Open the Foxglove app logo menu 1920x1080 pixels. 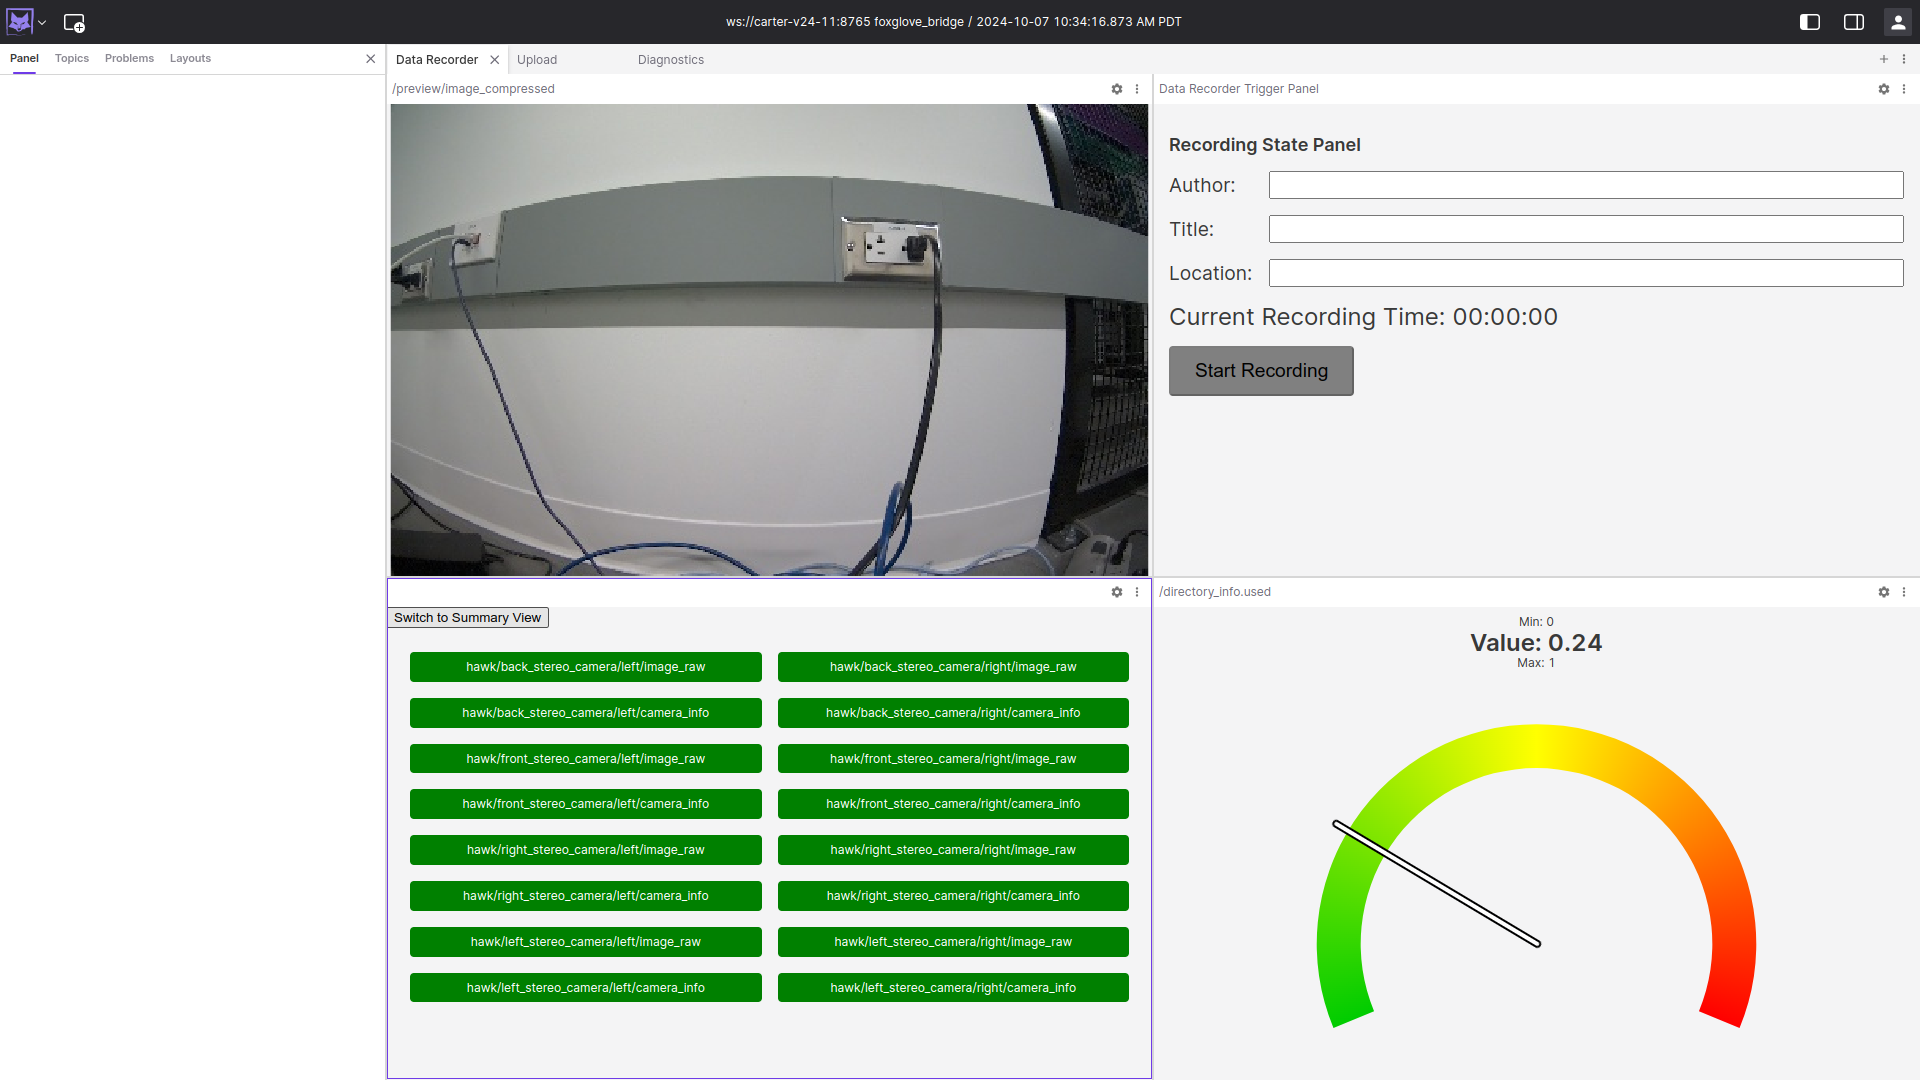19,21
